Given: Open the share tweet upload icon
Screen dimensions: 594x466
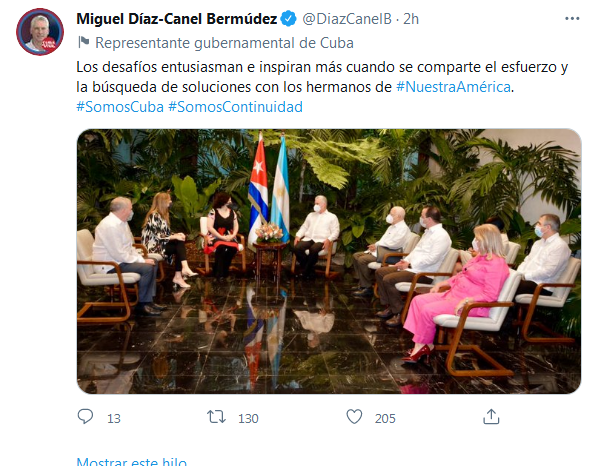Looking at the screenshot, I should pyautogui.click(x=491, y=416).
